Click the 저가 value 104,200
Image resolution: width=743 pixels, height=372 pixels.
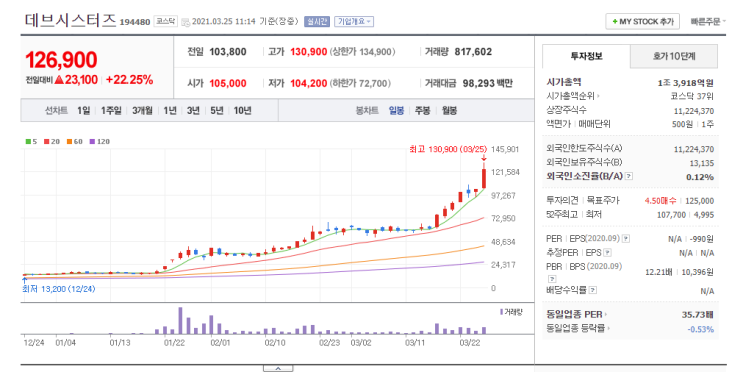308,83
